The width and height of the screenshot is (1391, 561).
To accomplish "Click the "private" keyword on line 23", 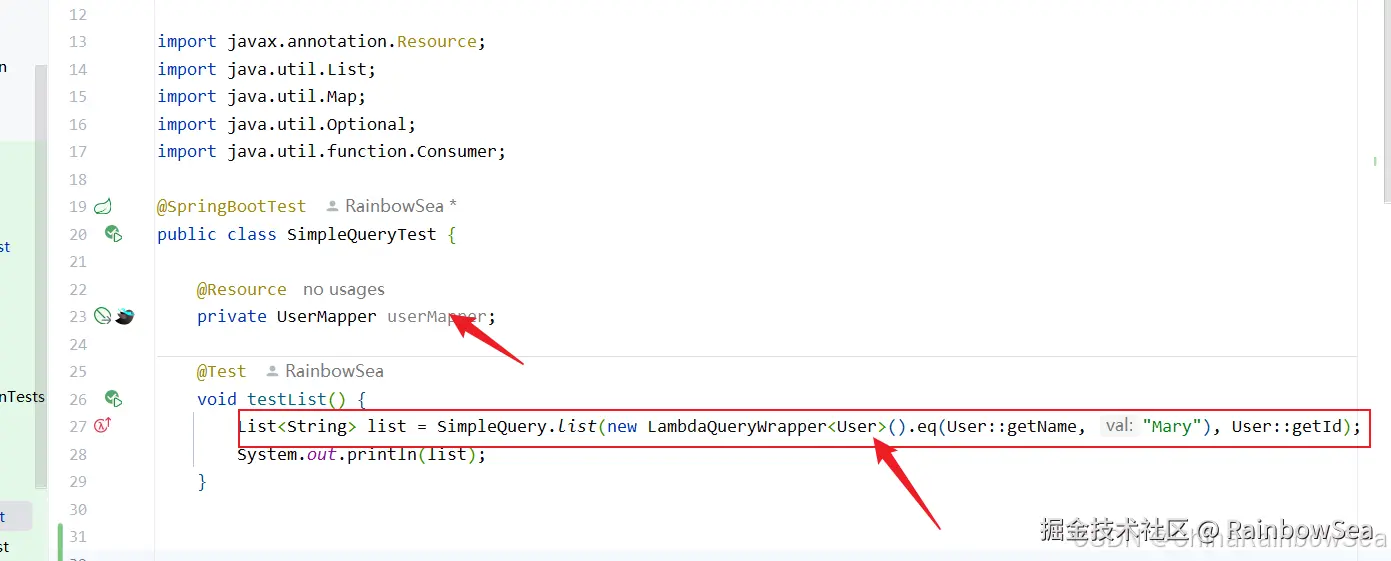I will pyautogui.click(x=231, y=316).
